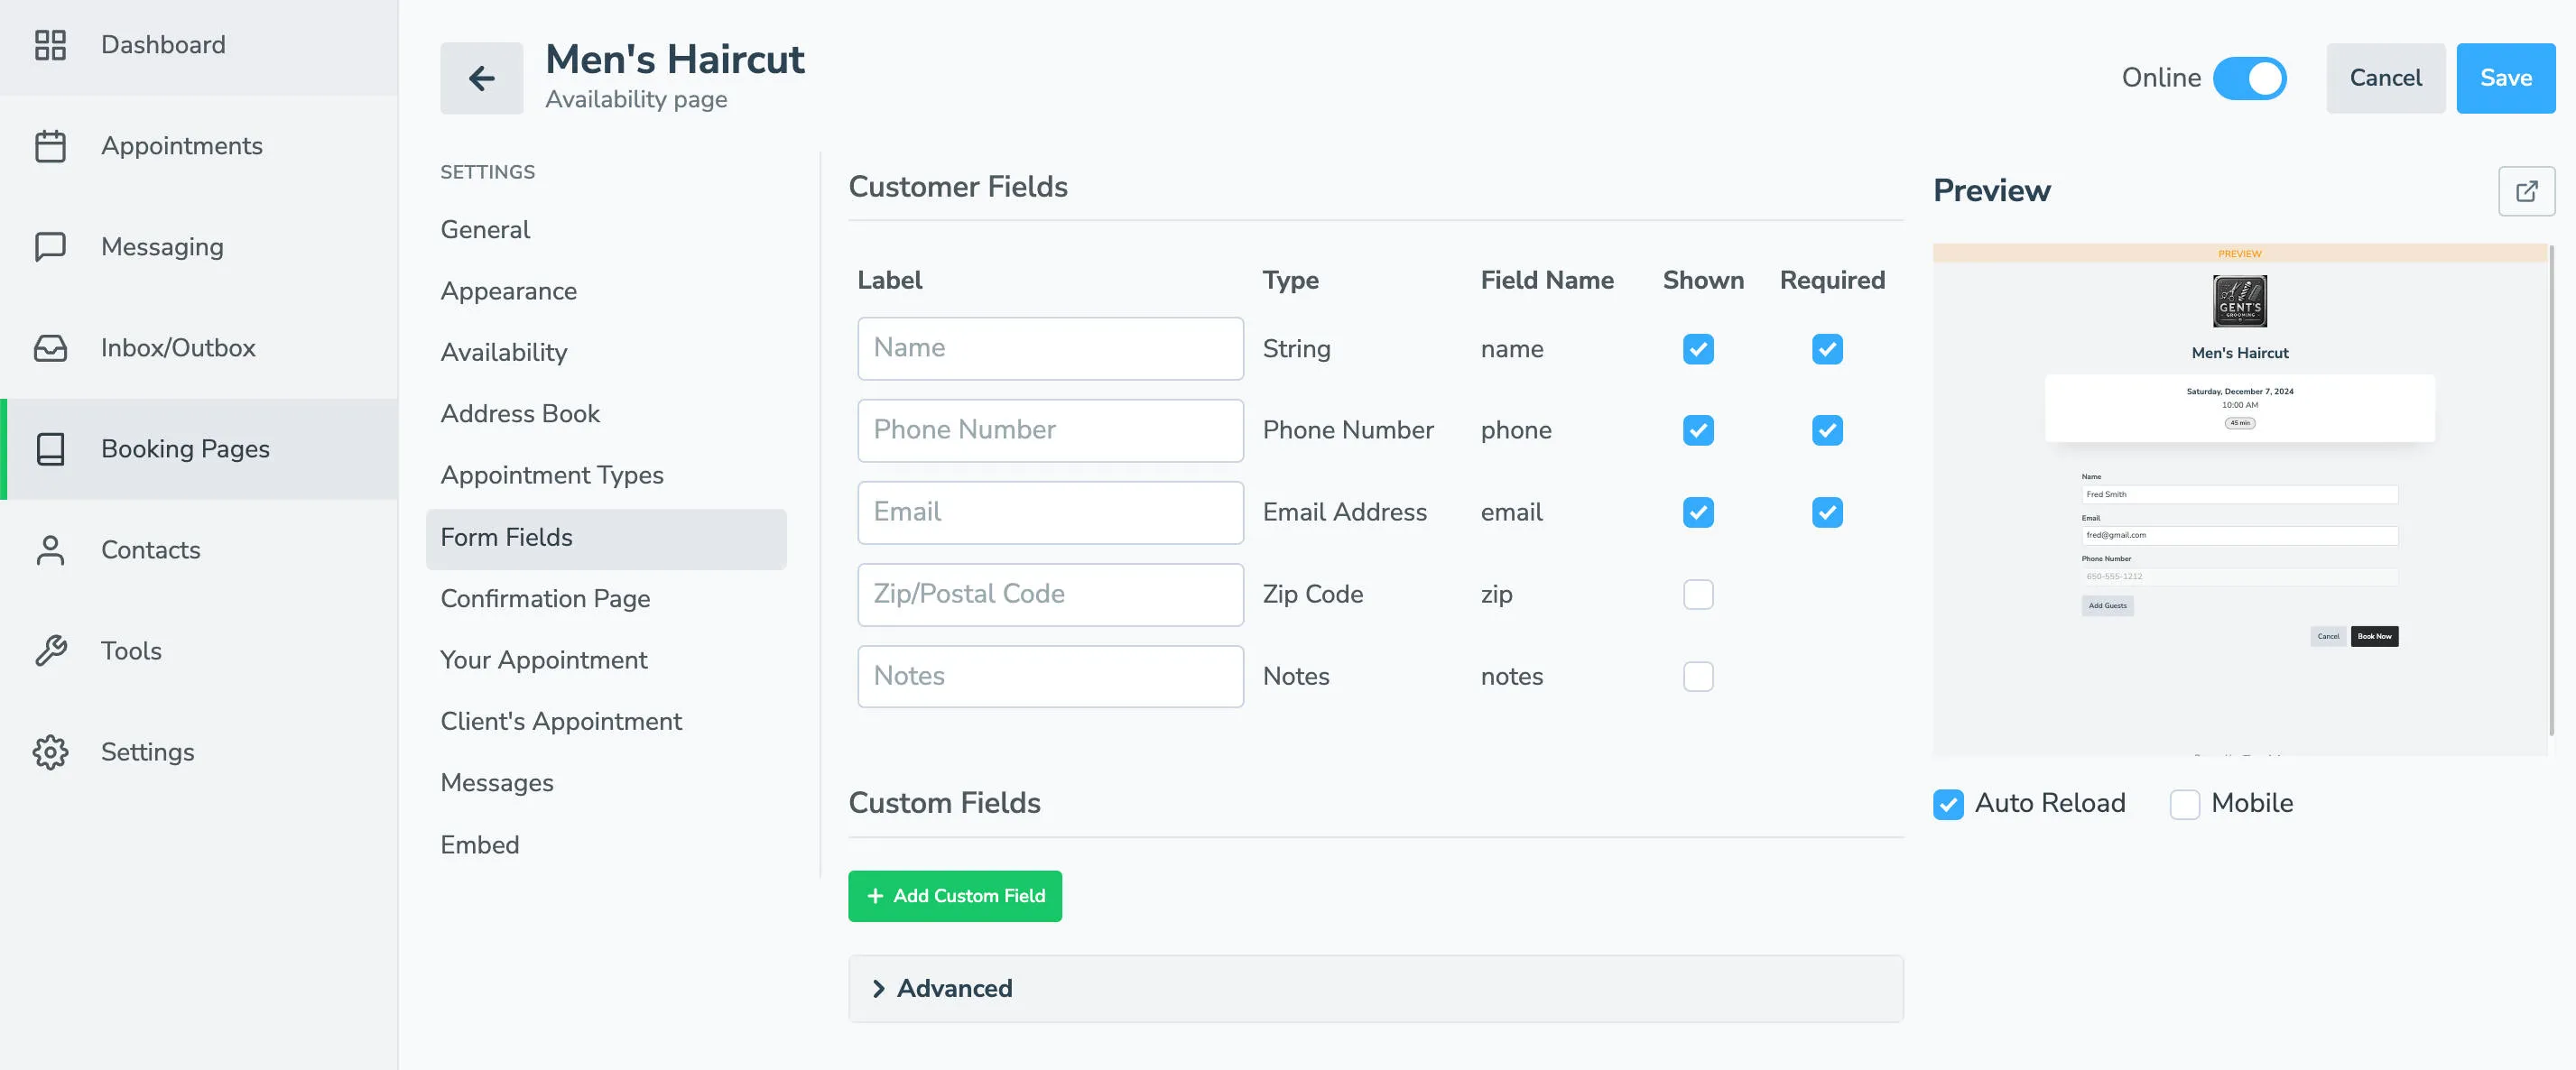Switch to the Confirmation Page settings
Image resolution: width=2576 pixels, height=1070 pixels.
[545, 598]
